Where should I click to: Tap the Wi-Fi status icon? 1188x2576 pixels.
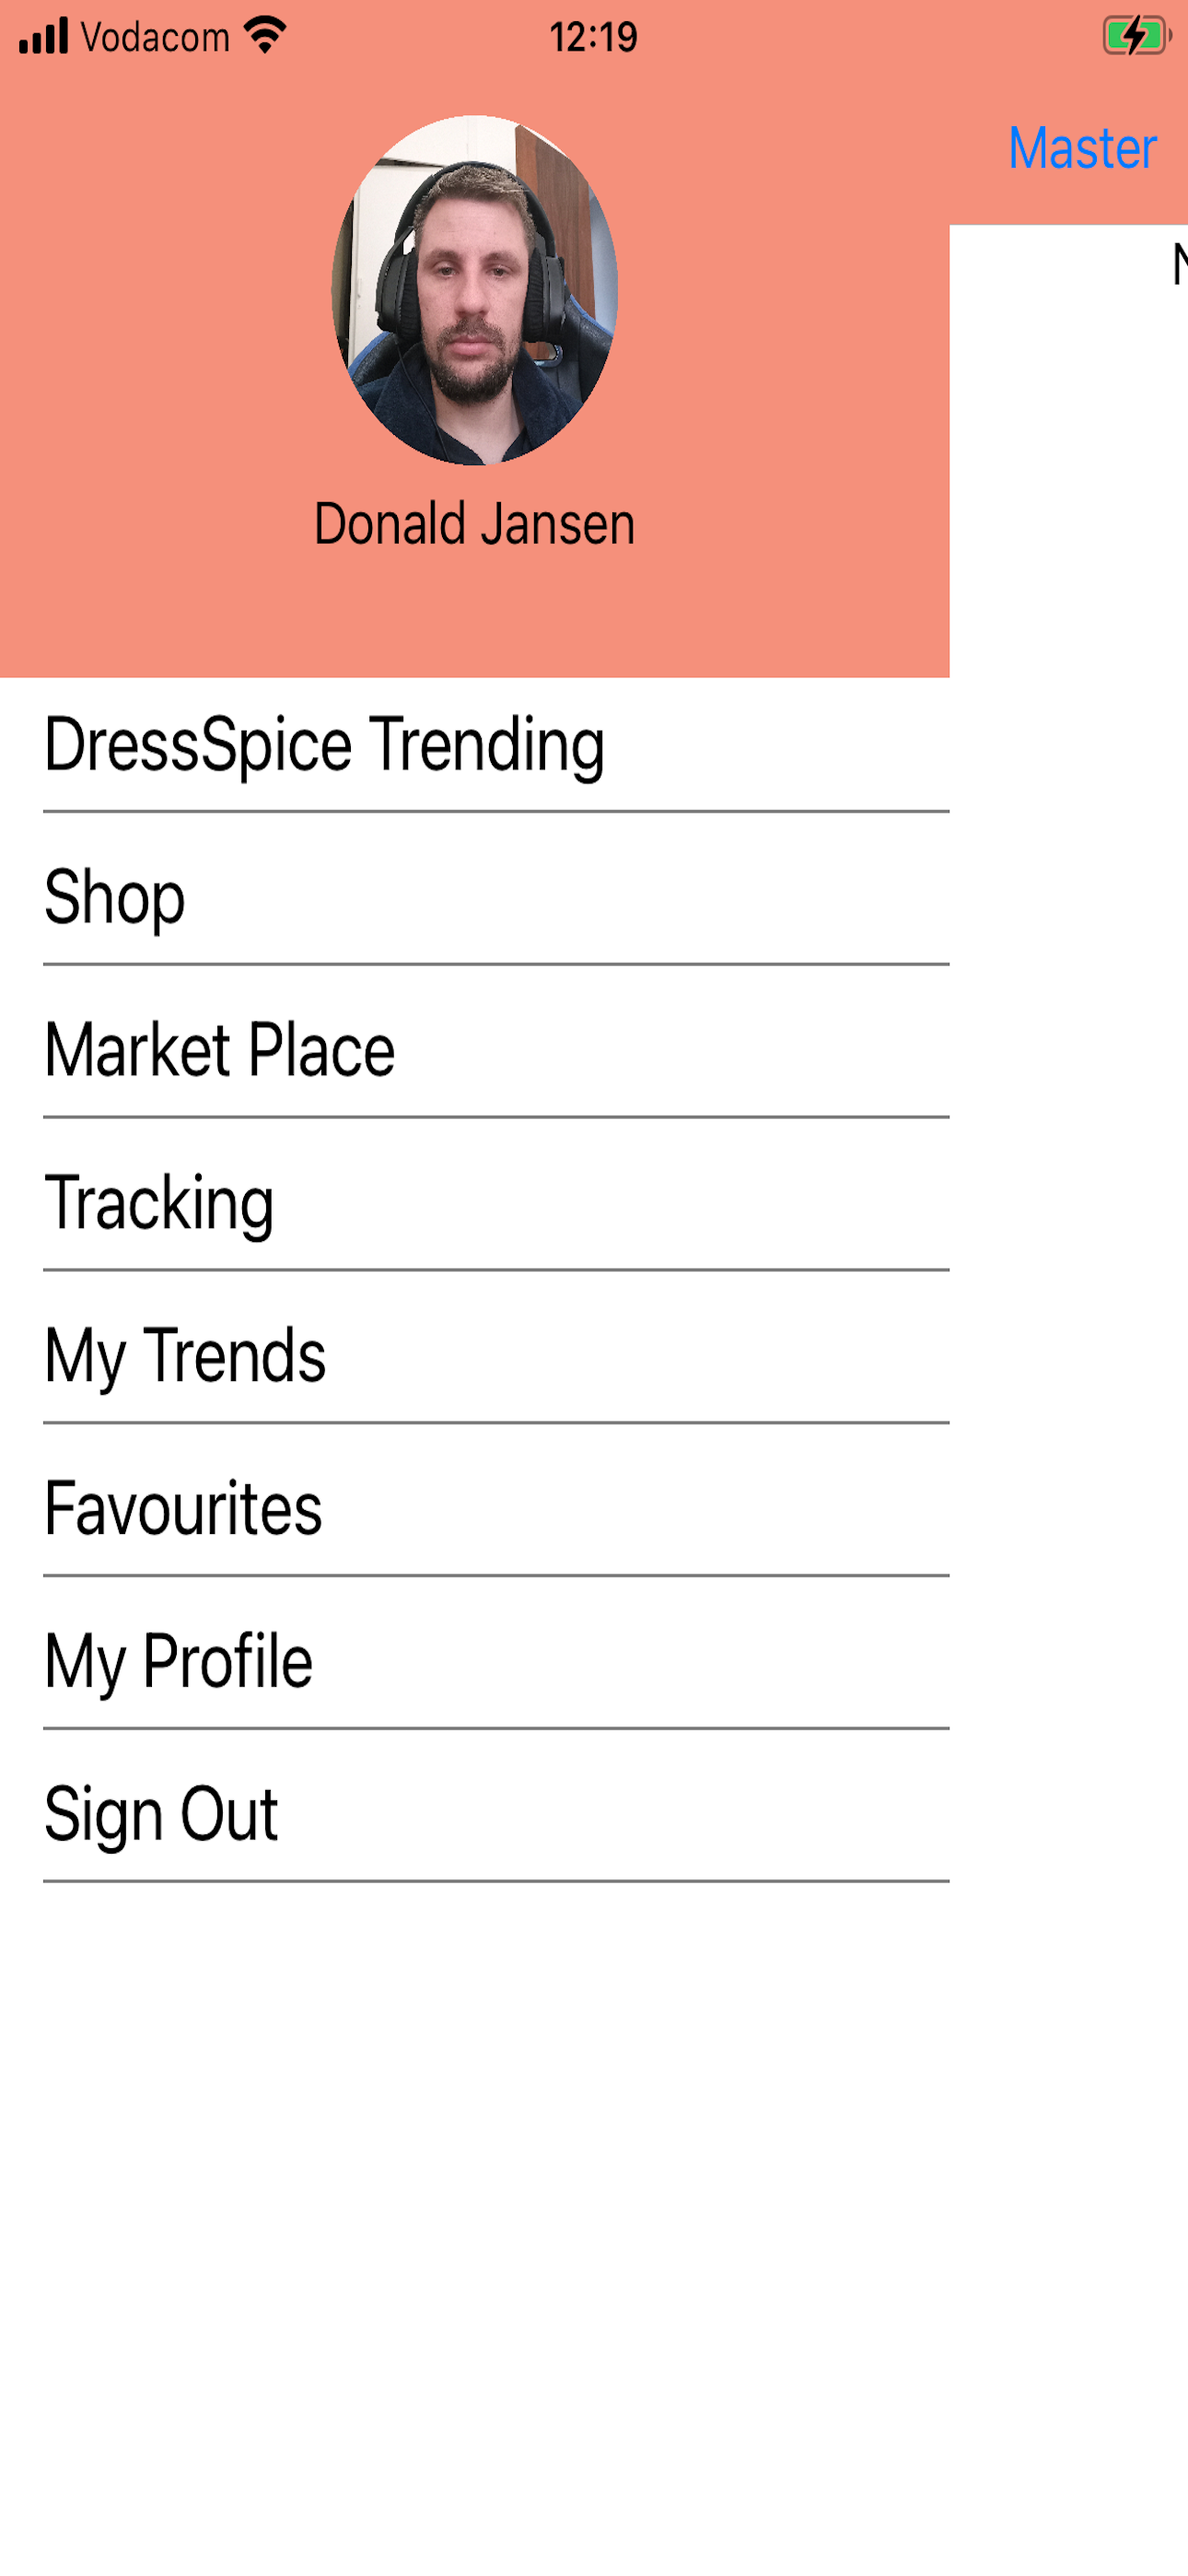tap(265, 36)
